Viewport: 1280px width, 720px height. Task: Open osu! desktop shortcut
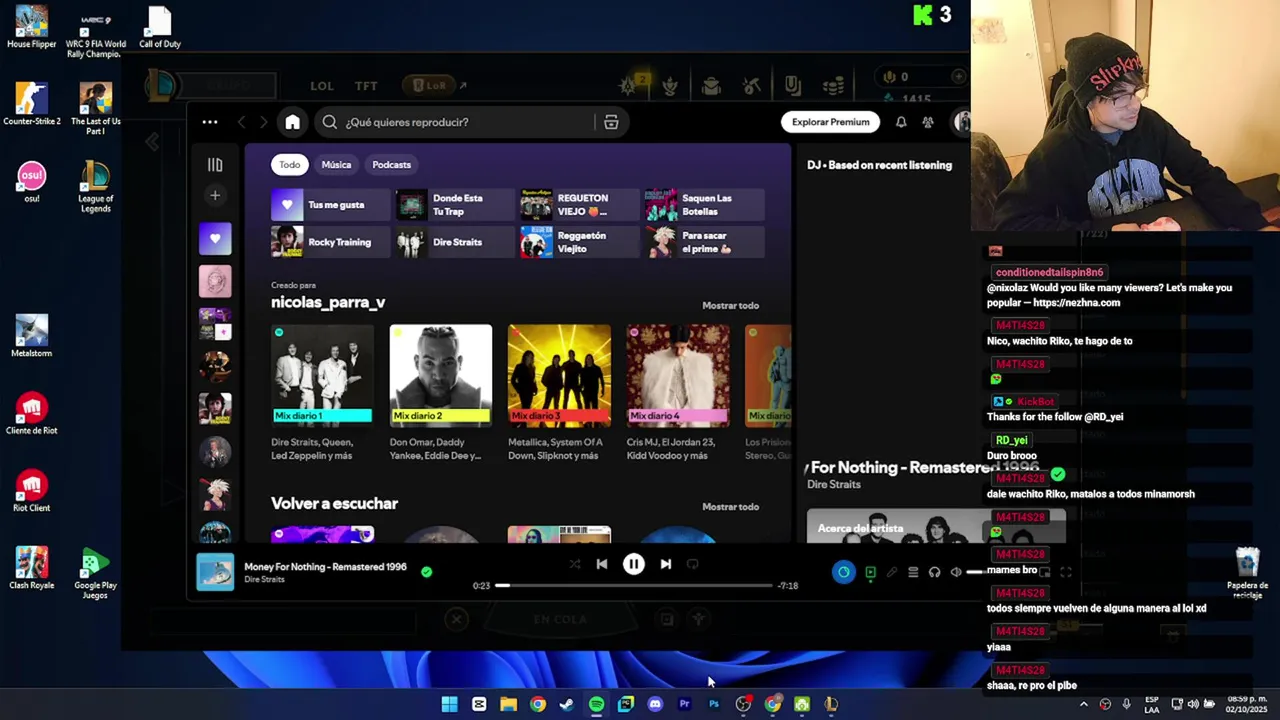32,182
